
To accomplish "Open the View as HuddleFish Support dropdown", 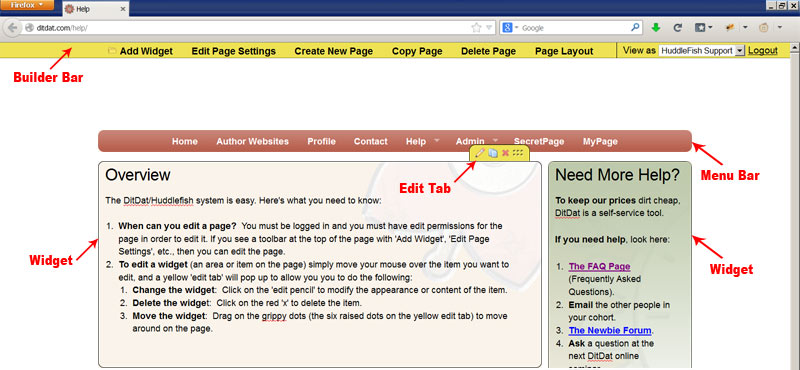I will [701, 51].
